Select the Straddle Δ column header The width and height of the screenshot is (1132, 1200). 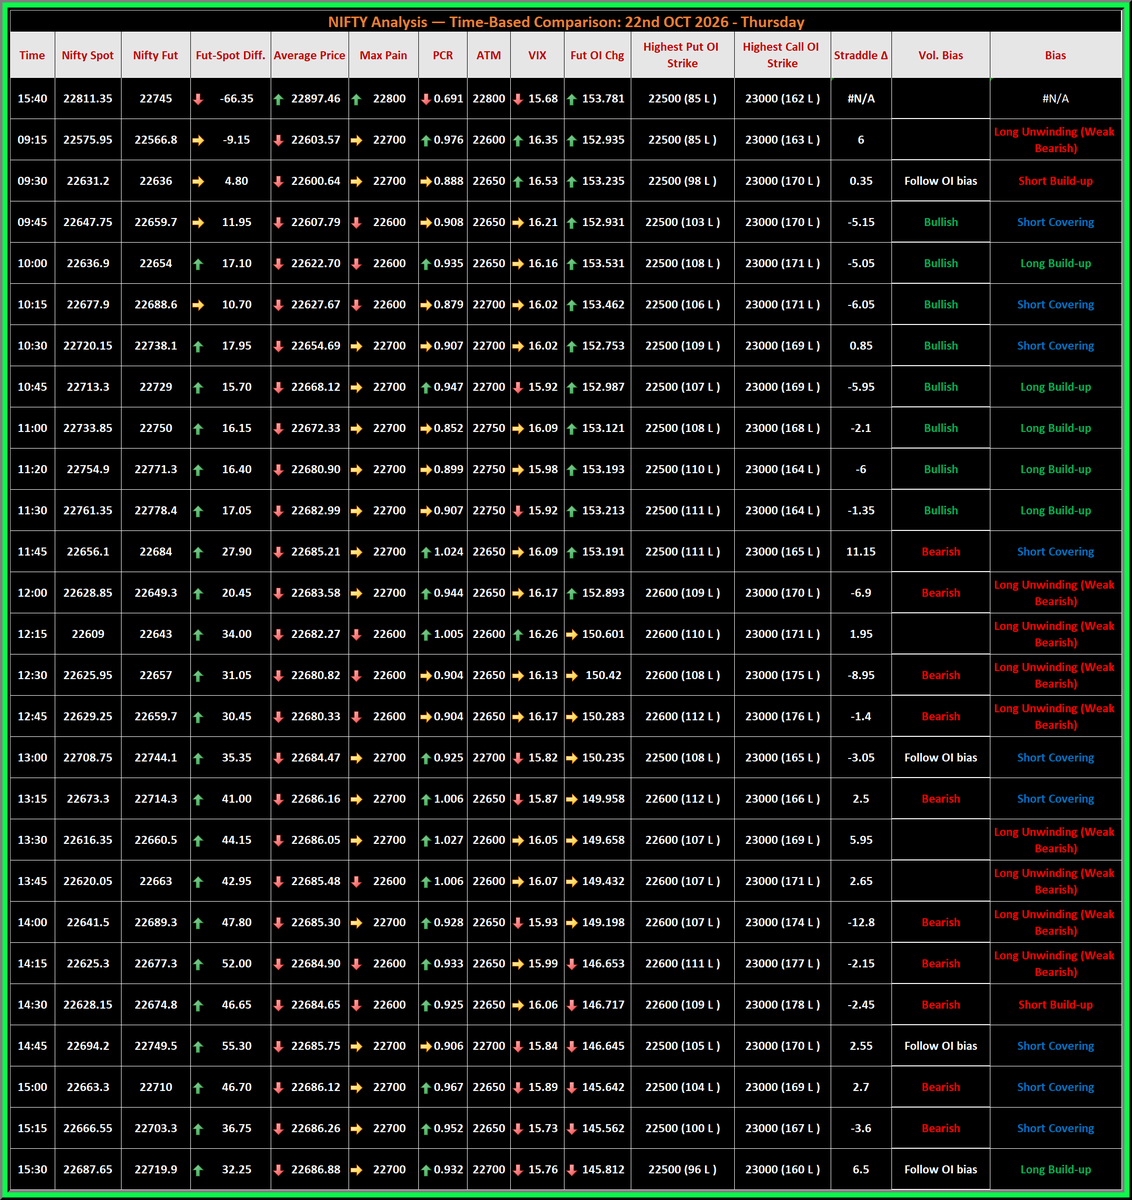point(861,56)
